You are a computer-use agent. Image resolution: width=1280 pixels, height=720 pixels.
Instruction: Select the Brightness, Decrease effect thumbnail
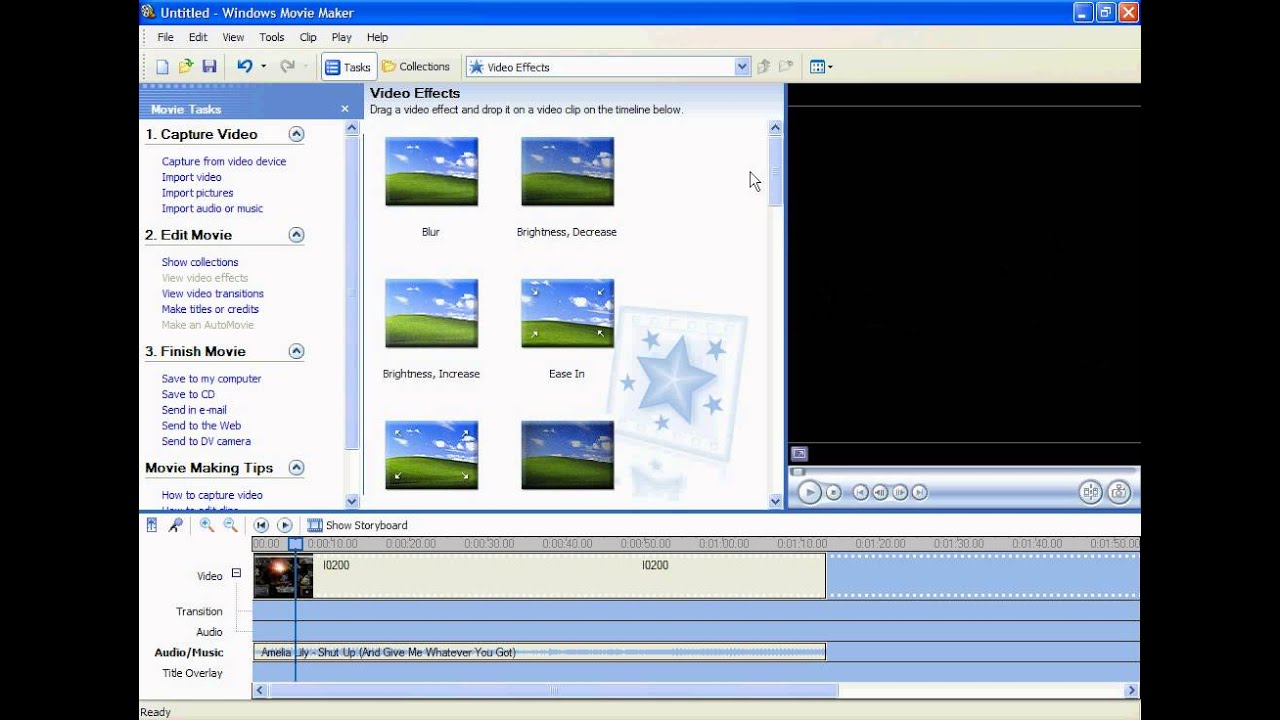point(567,172)
